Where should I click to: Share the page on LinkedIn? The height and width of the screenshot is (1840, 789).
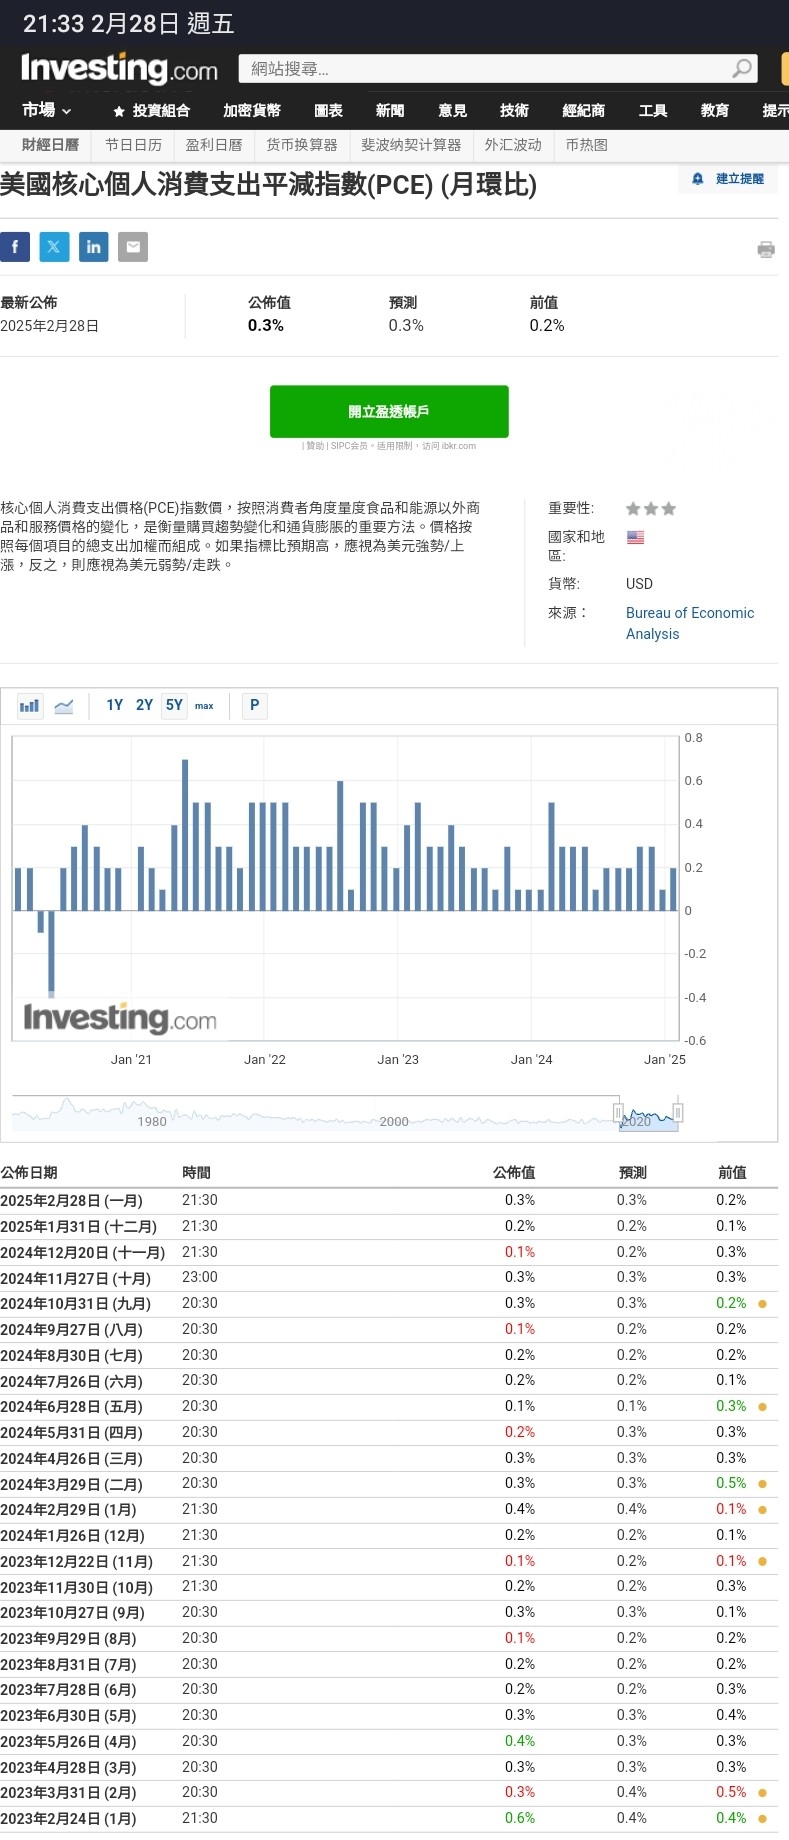(x=94, y=247)
